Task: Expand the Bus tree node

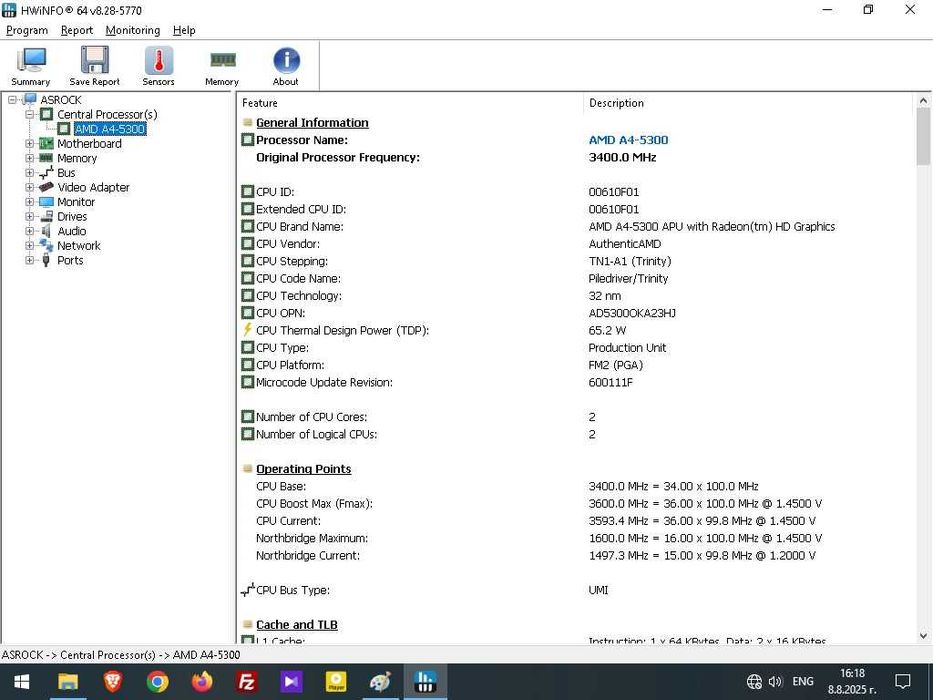Action: (x=29, y=173)
